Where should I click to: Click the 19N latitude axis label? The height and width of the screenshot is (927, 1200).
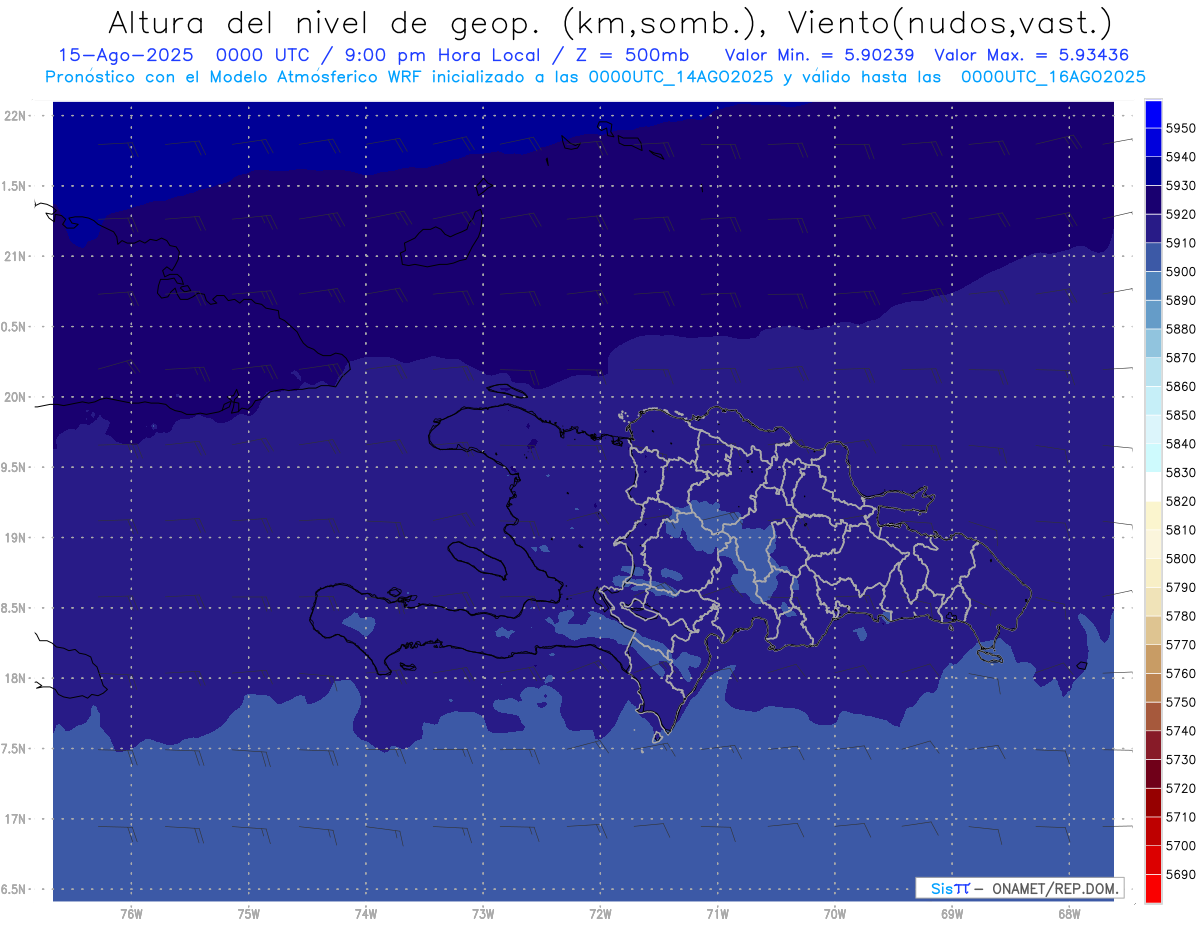click(14, 537)
